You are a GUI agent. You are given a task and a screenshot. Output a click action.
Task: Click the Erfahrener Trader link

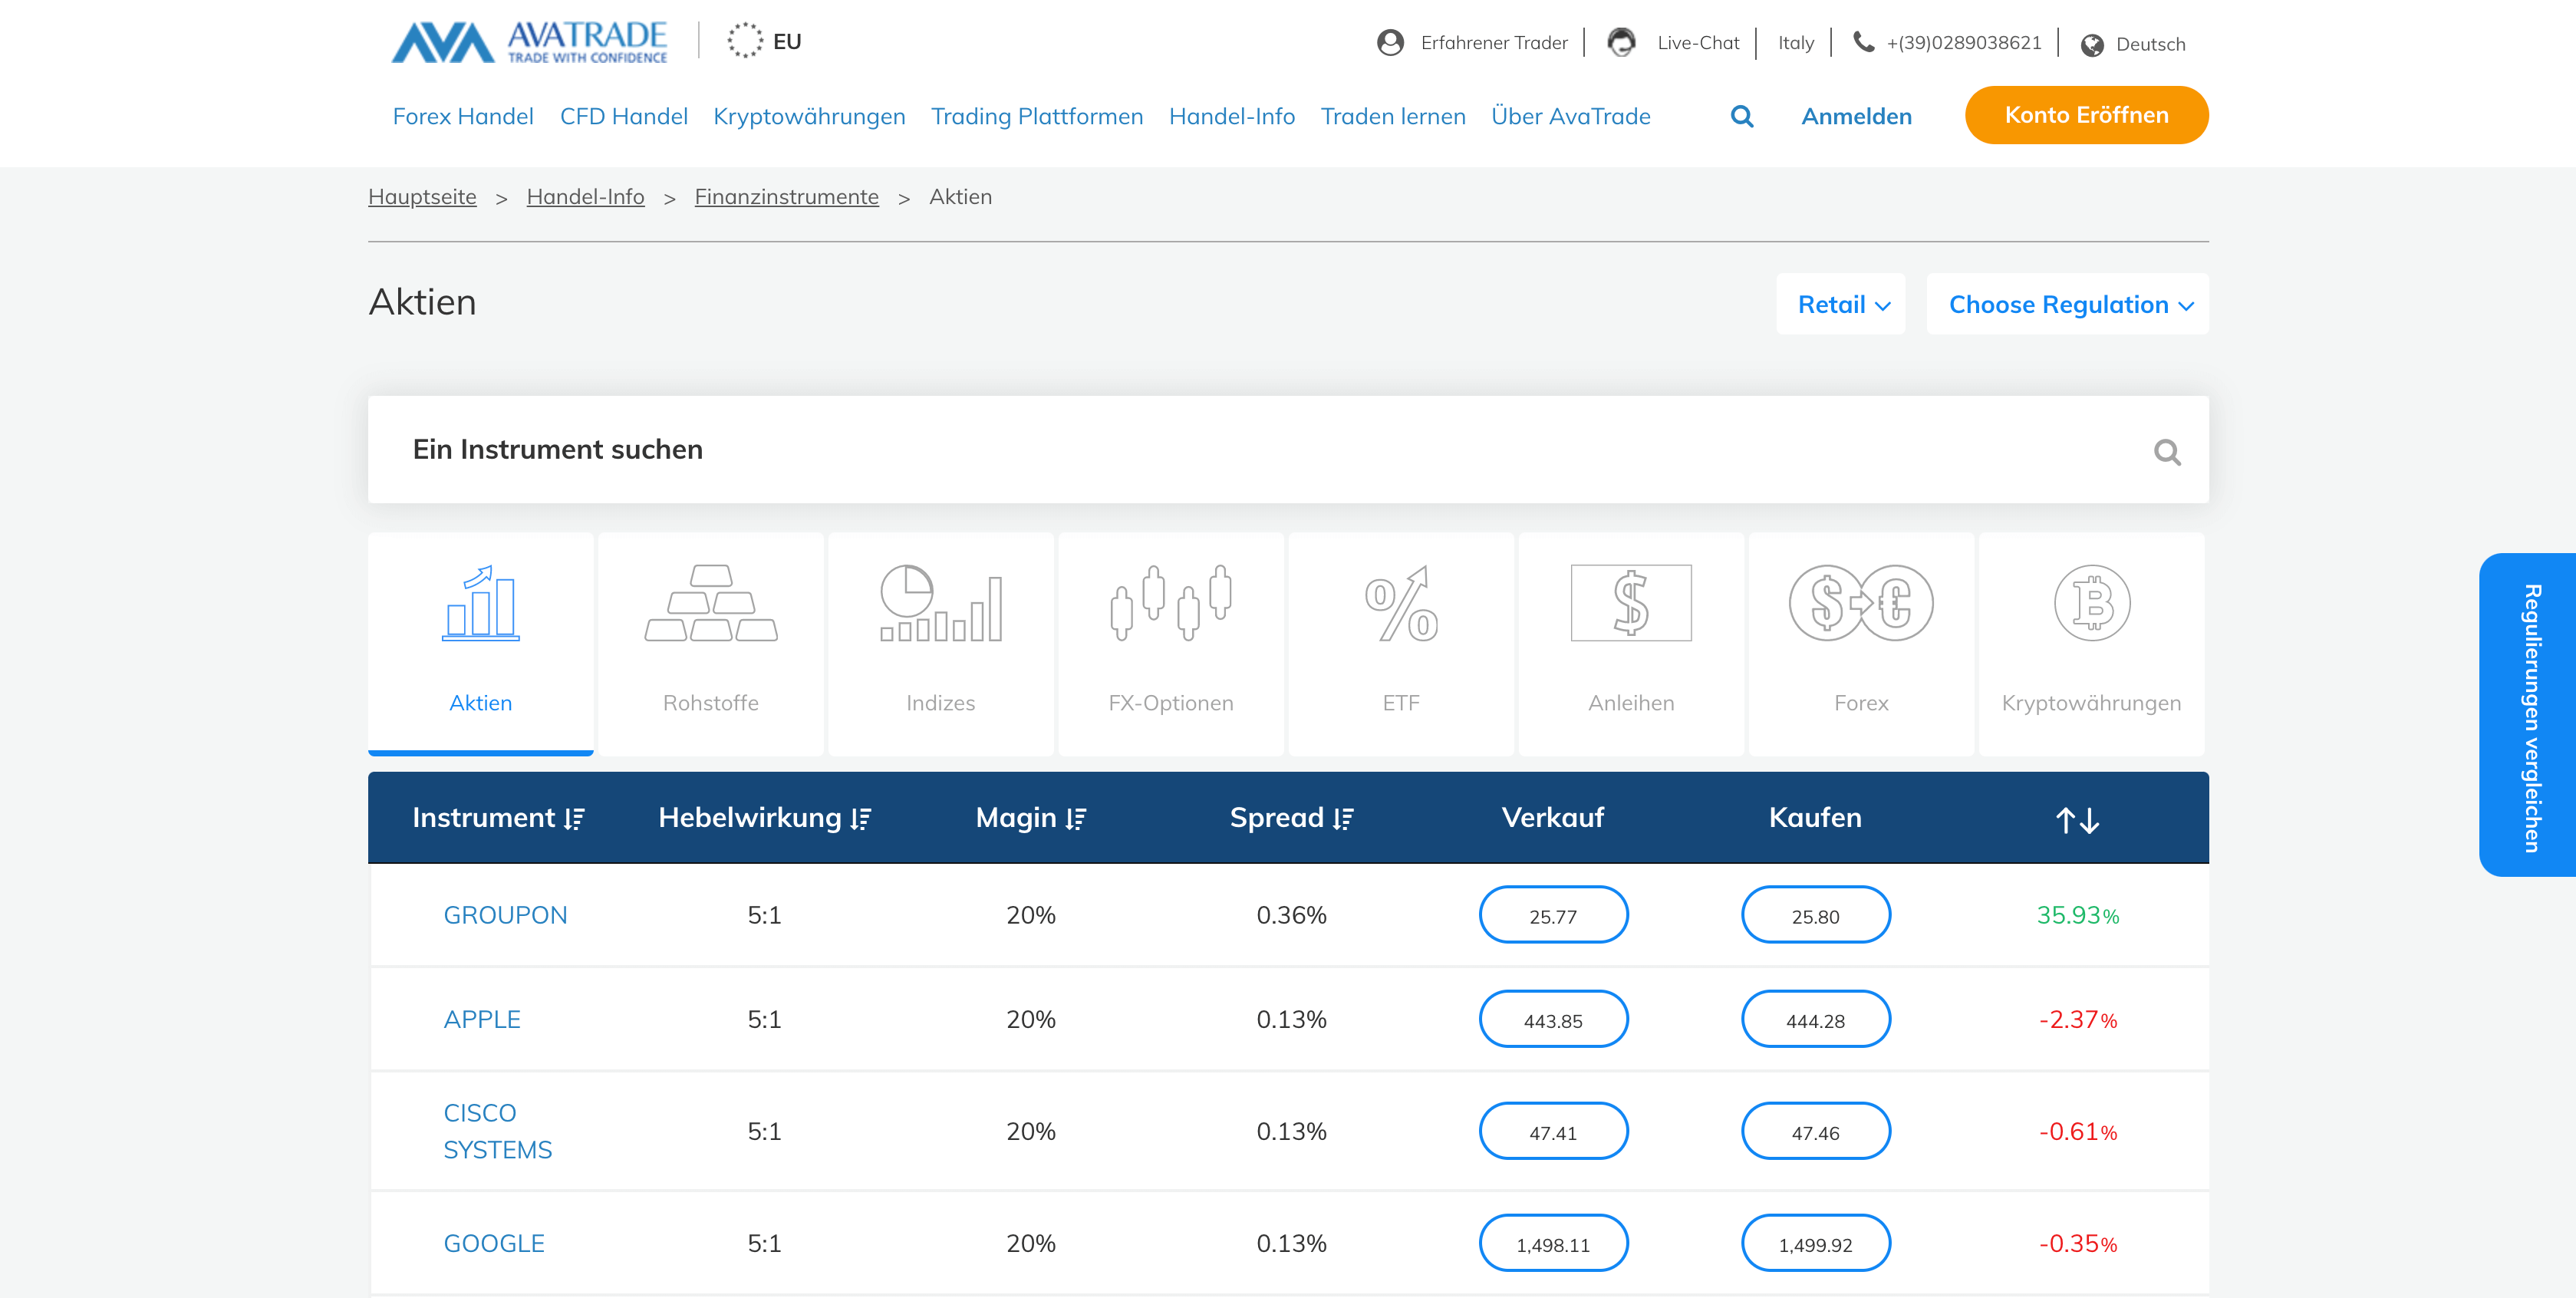pyautogui.click(x=1493, y=43)
